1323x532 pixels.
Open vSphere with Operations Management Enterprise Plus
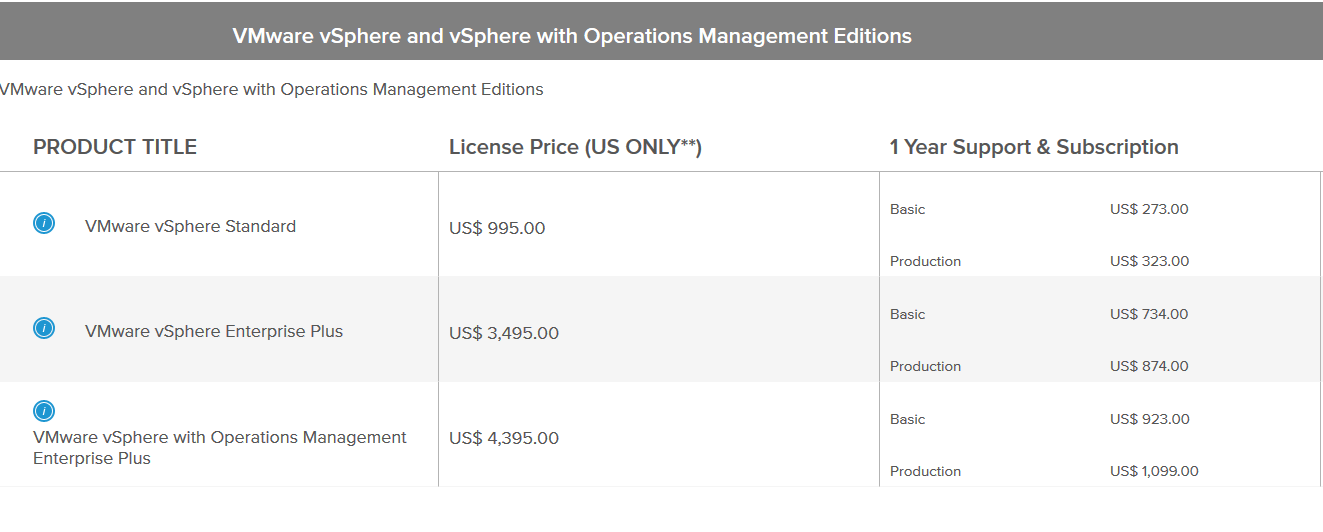220,448
